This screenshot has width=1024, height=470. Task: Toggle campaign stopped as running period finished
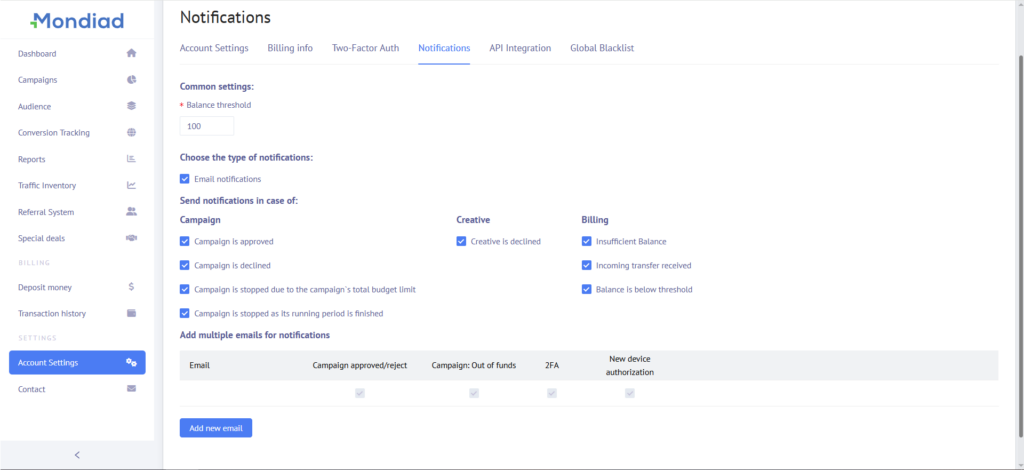(185, 313)
